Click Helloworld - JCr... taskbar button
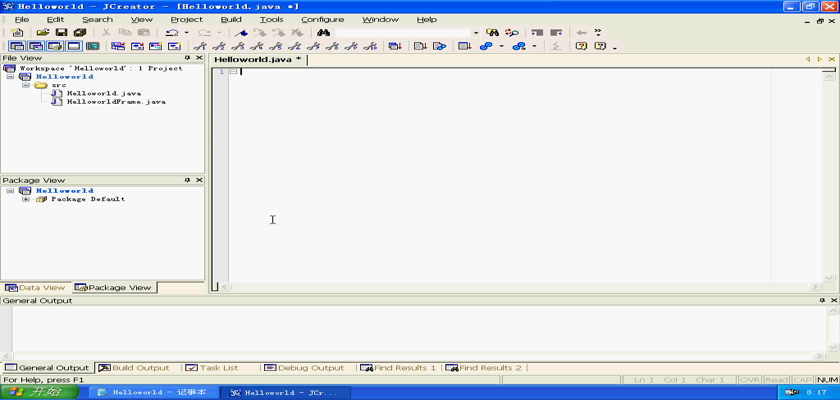Viewport: 840px width, 400px height. [x=286, y=393]
